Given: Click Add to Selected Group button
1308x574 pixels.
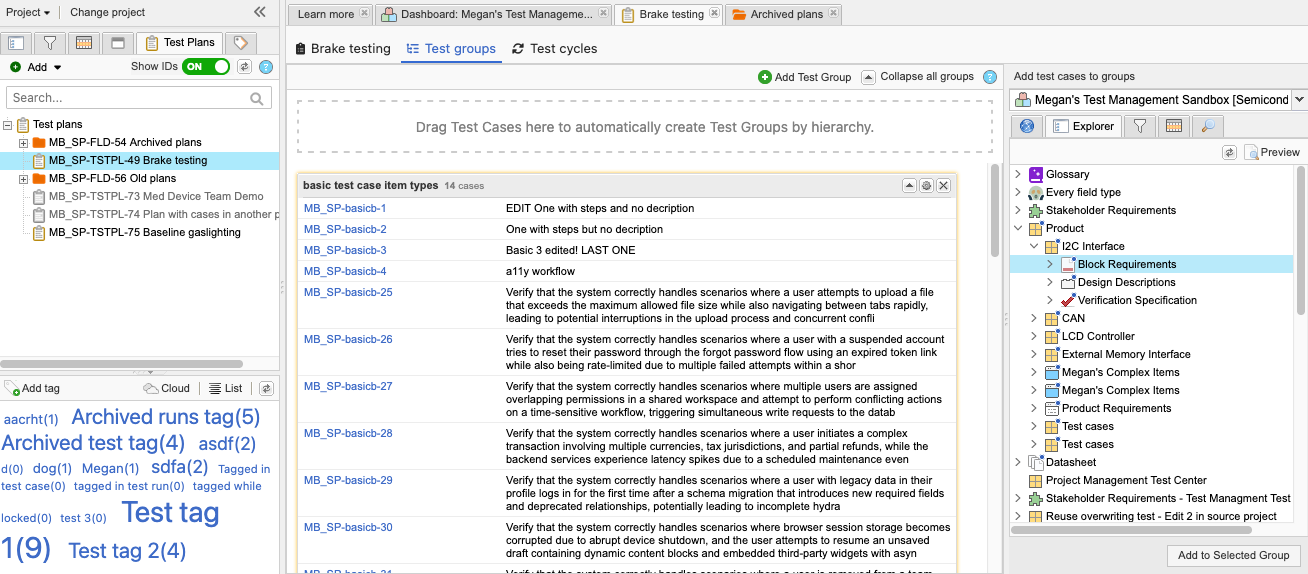Looking at the screenshot, I should [x=1234, y=555].
